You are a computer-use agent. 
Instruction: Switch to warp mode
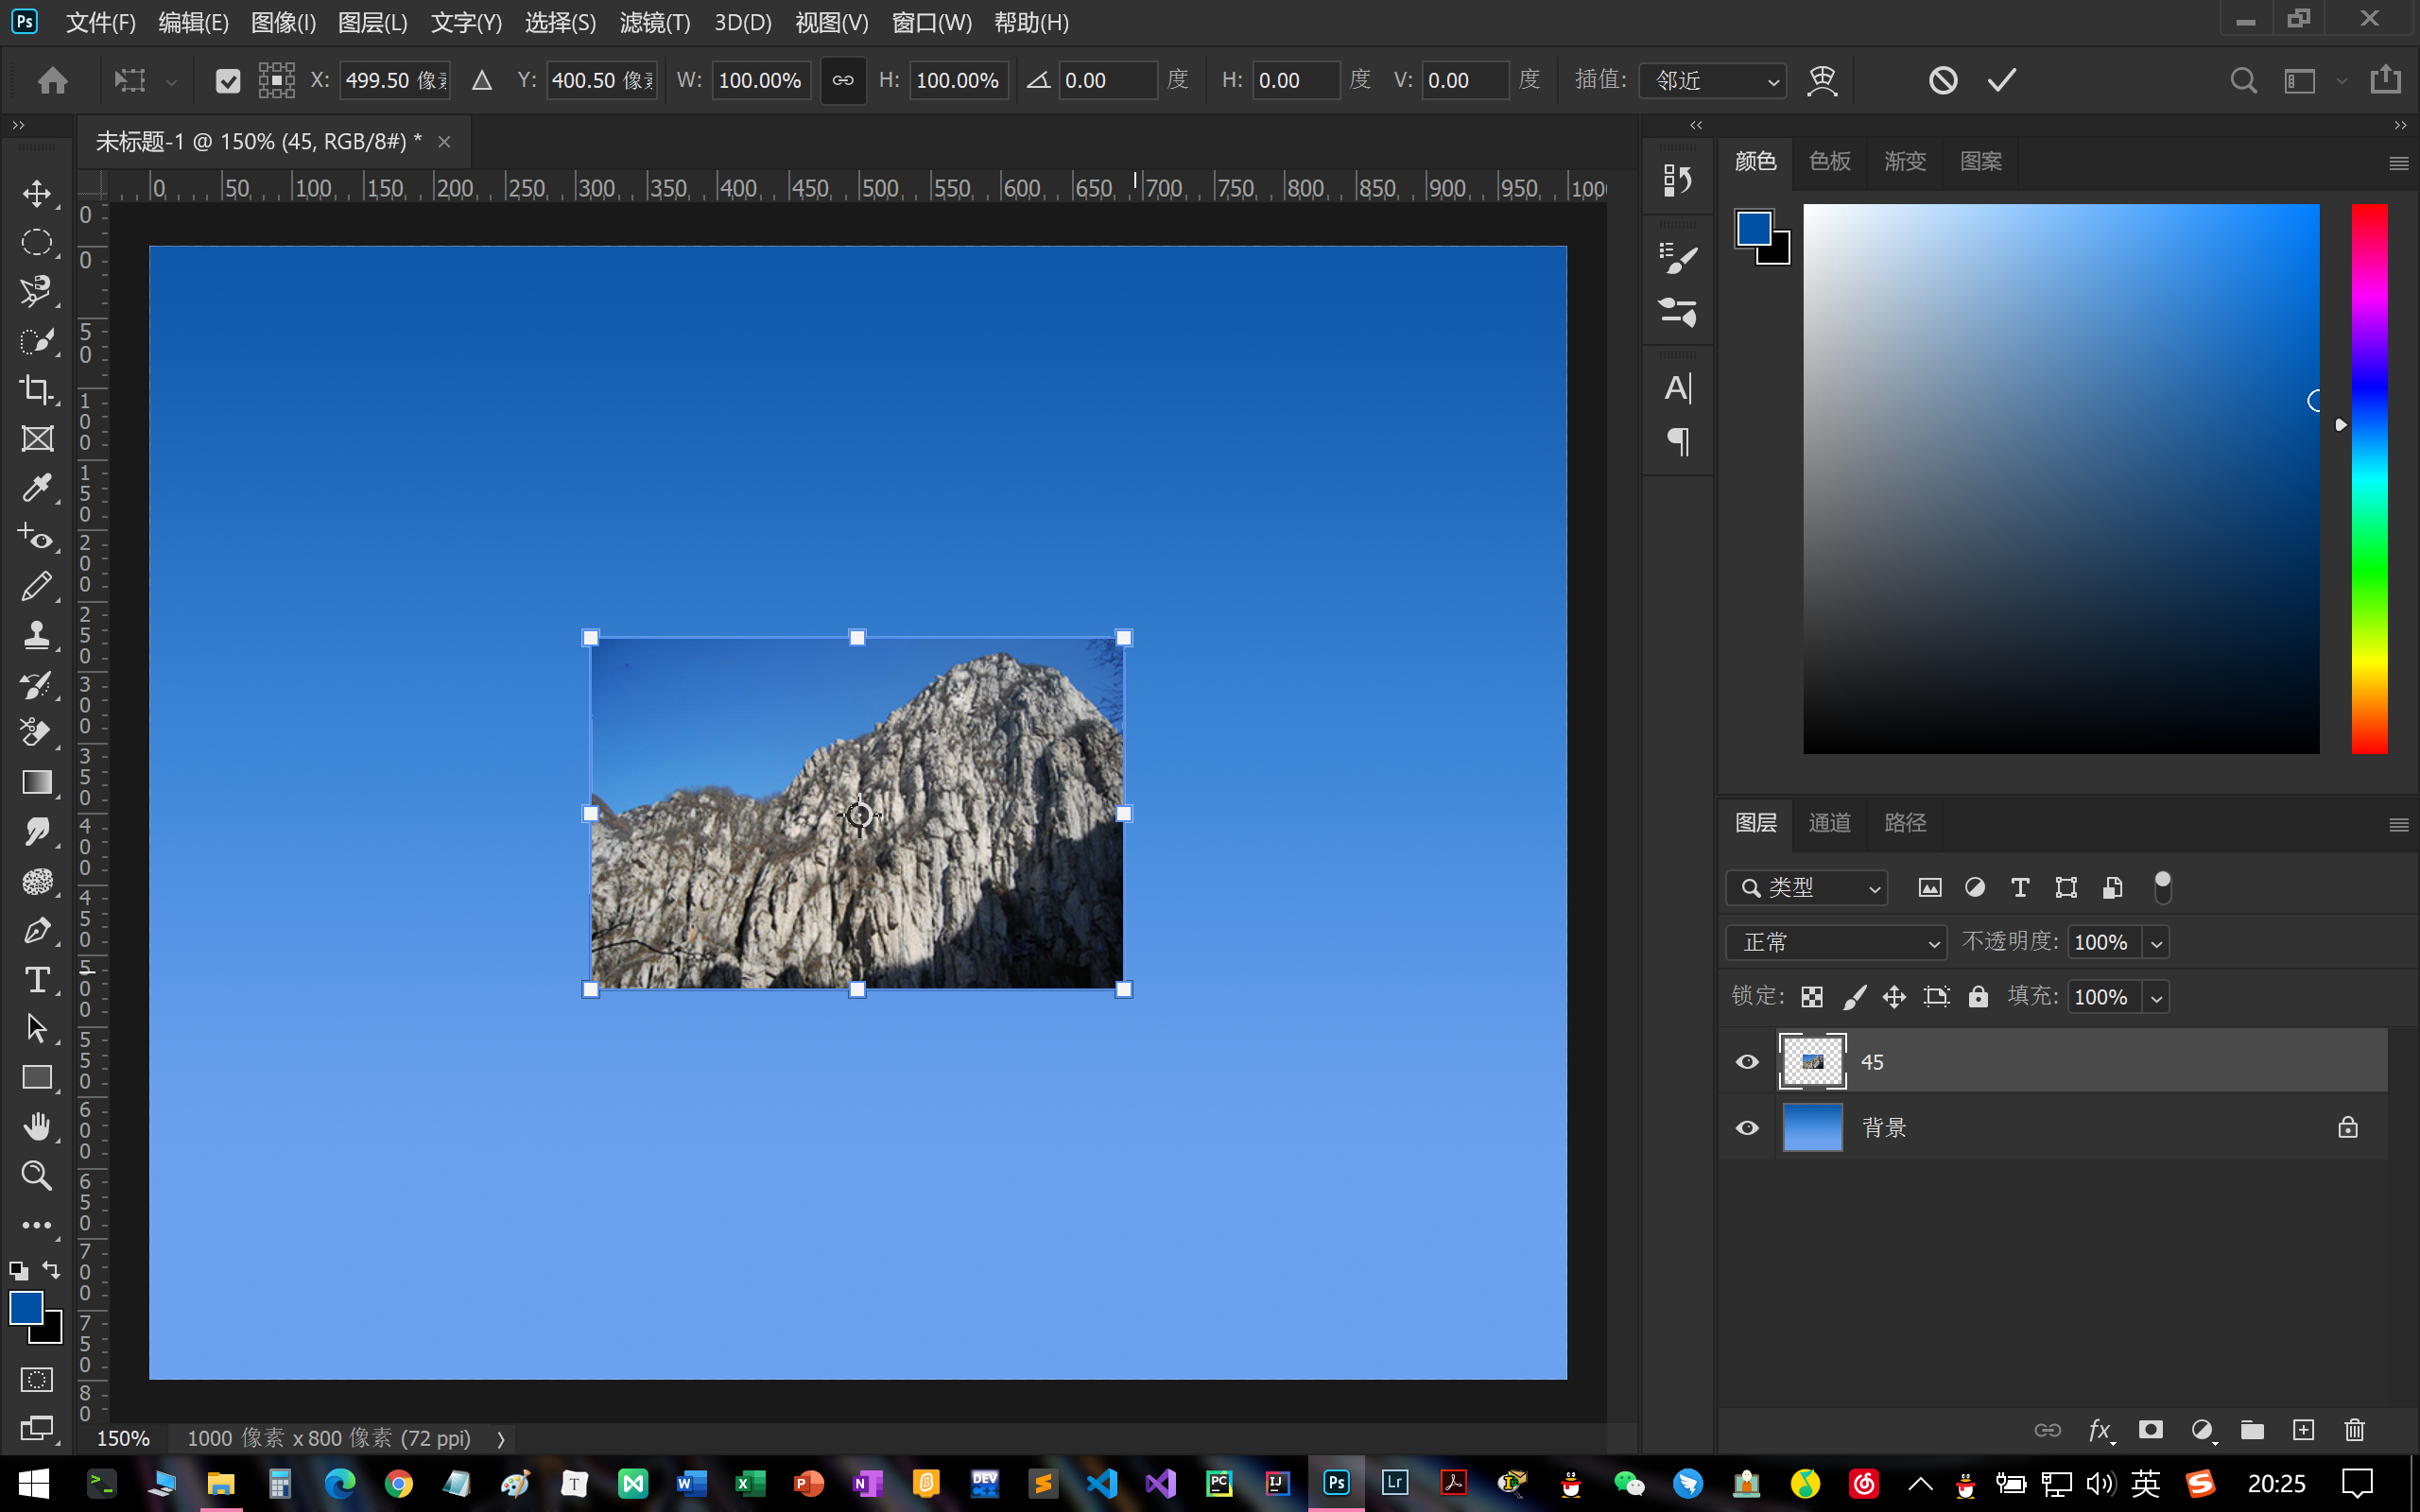pyautogui.click(x=1822, y=80)
